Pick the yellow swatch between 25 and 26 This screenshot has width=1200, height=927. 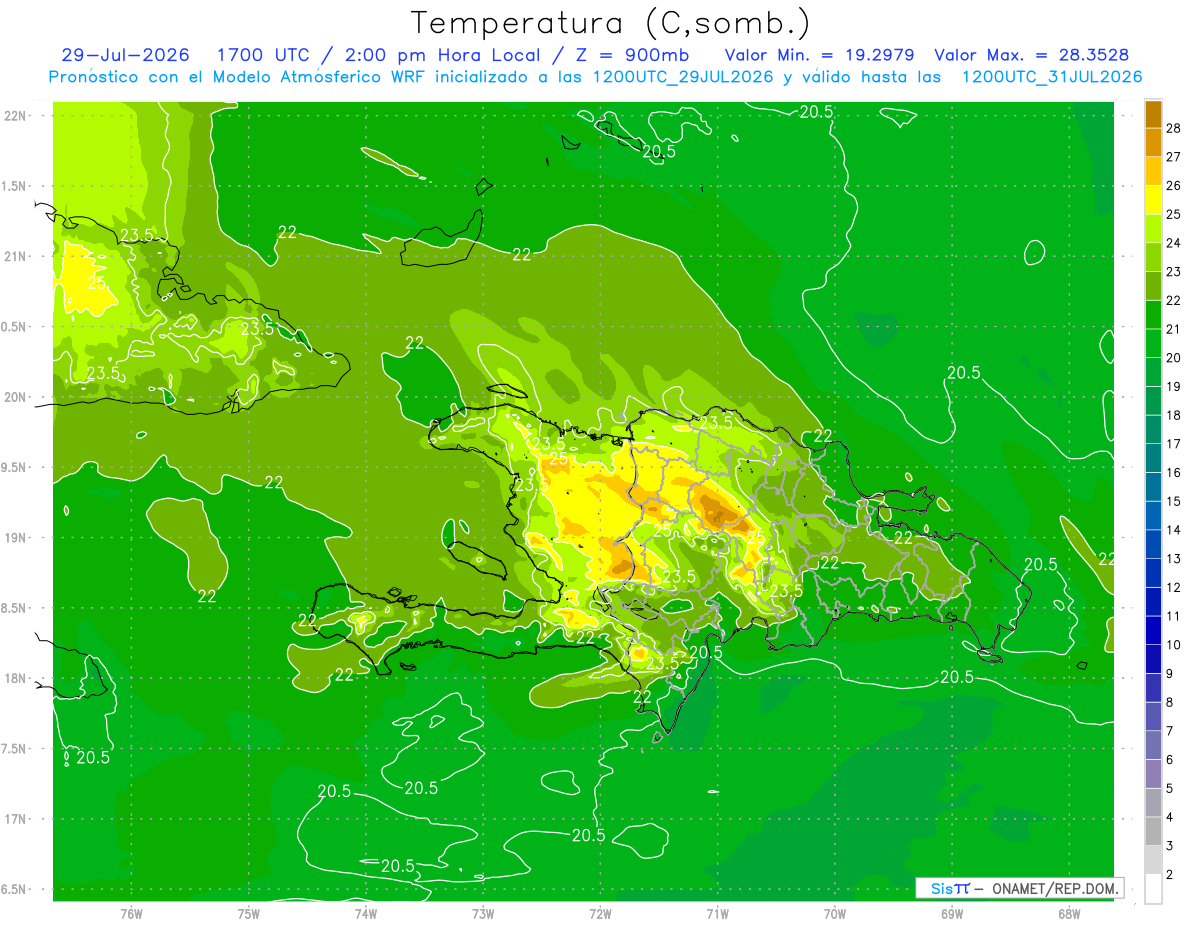(1154, 200)
